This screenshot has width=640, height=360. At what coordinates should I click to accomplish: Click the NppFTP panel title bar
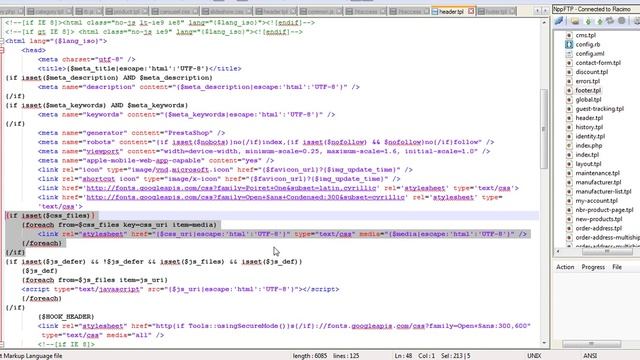pos(596,9)
